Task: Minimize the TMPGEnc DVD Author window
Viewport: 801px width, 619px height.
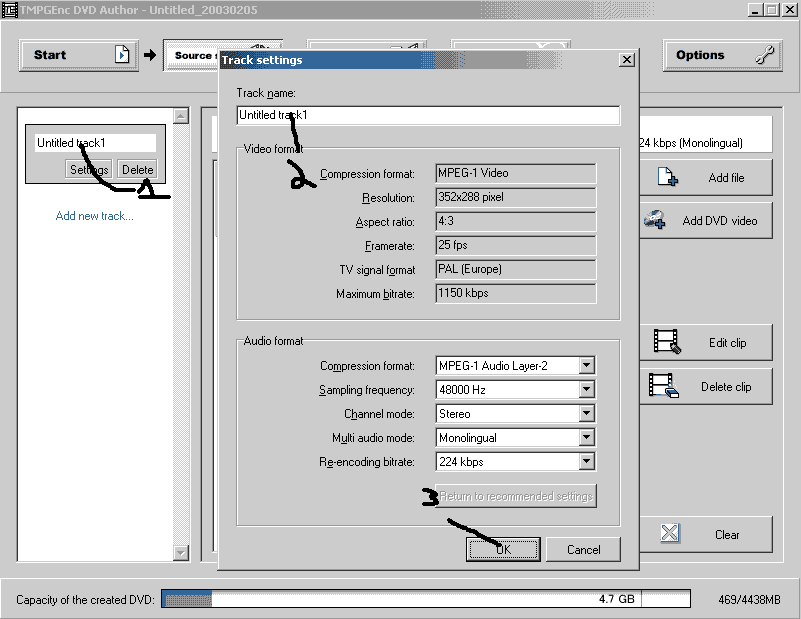Action: (x=755, y=10)
